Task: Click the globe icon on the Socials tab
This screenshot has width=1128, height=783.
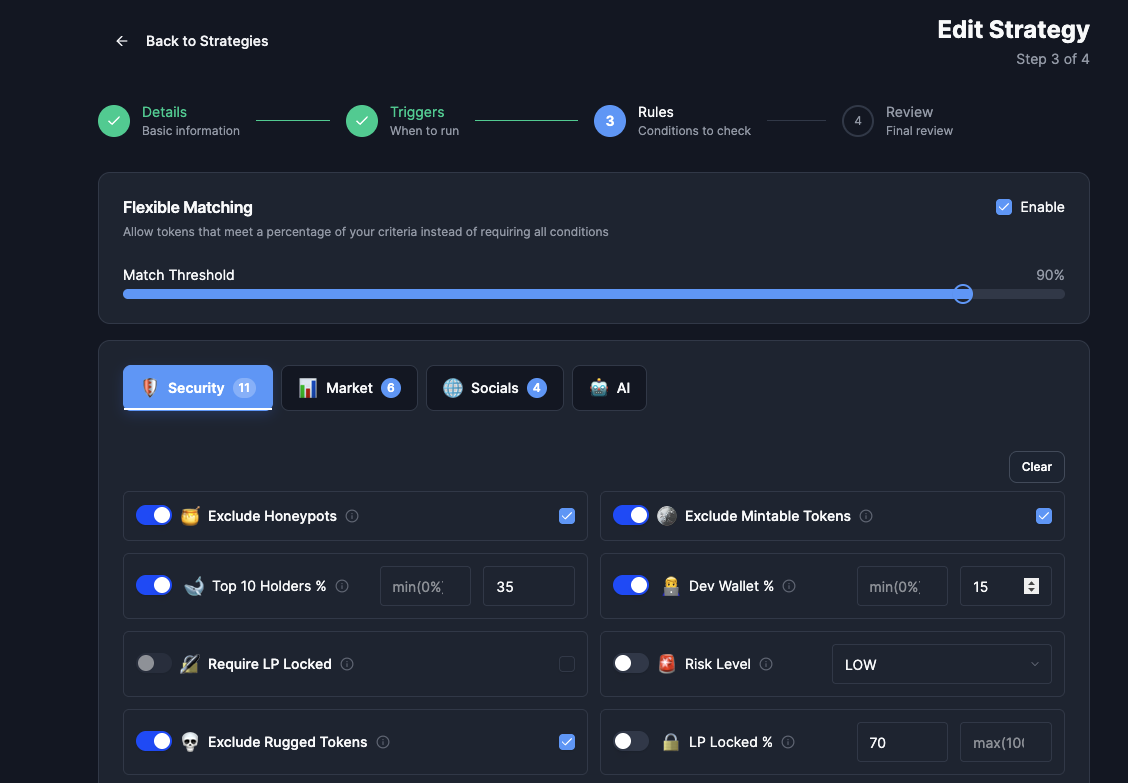Action: (x=454, y=387)
